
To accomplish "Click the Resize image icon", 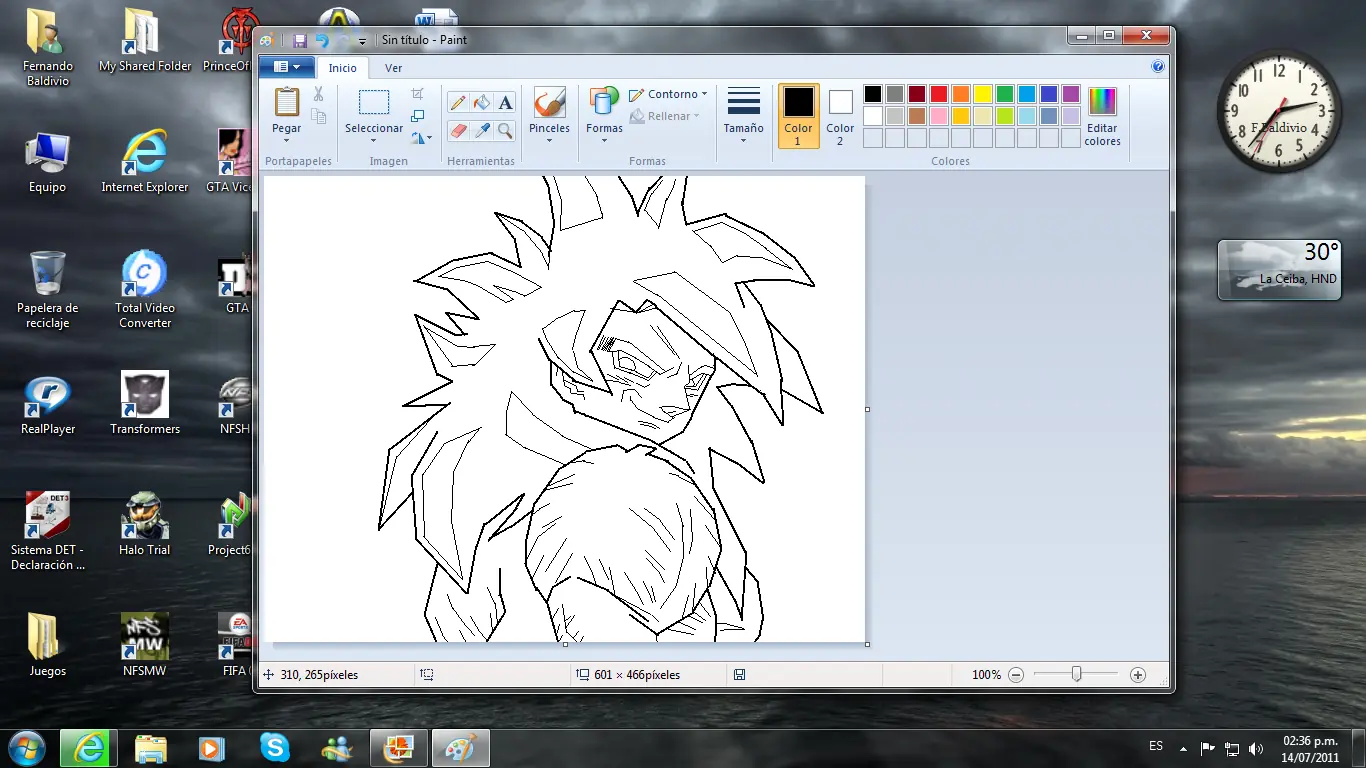I will (418, 116).
